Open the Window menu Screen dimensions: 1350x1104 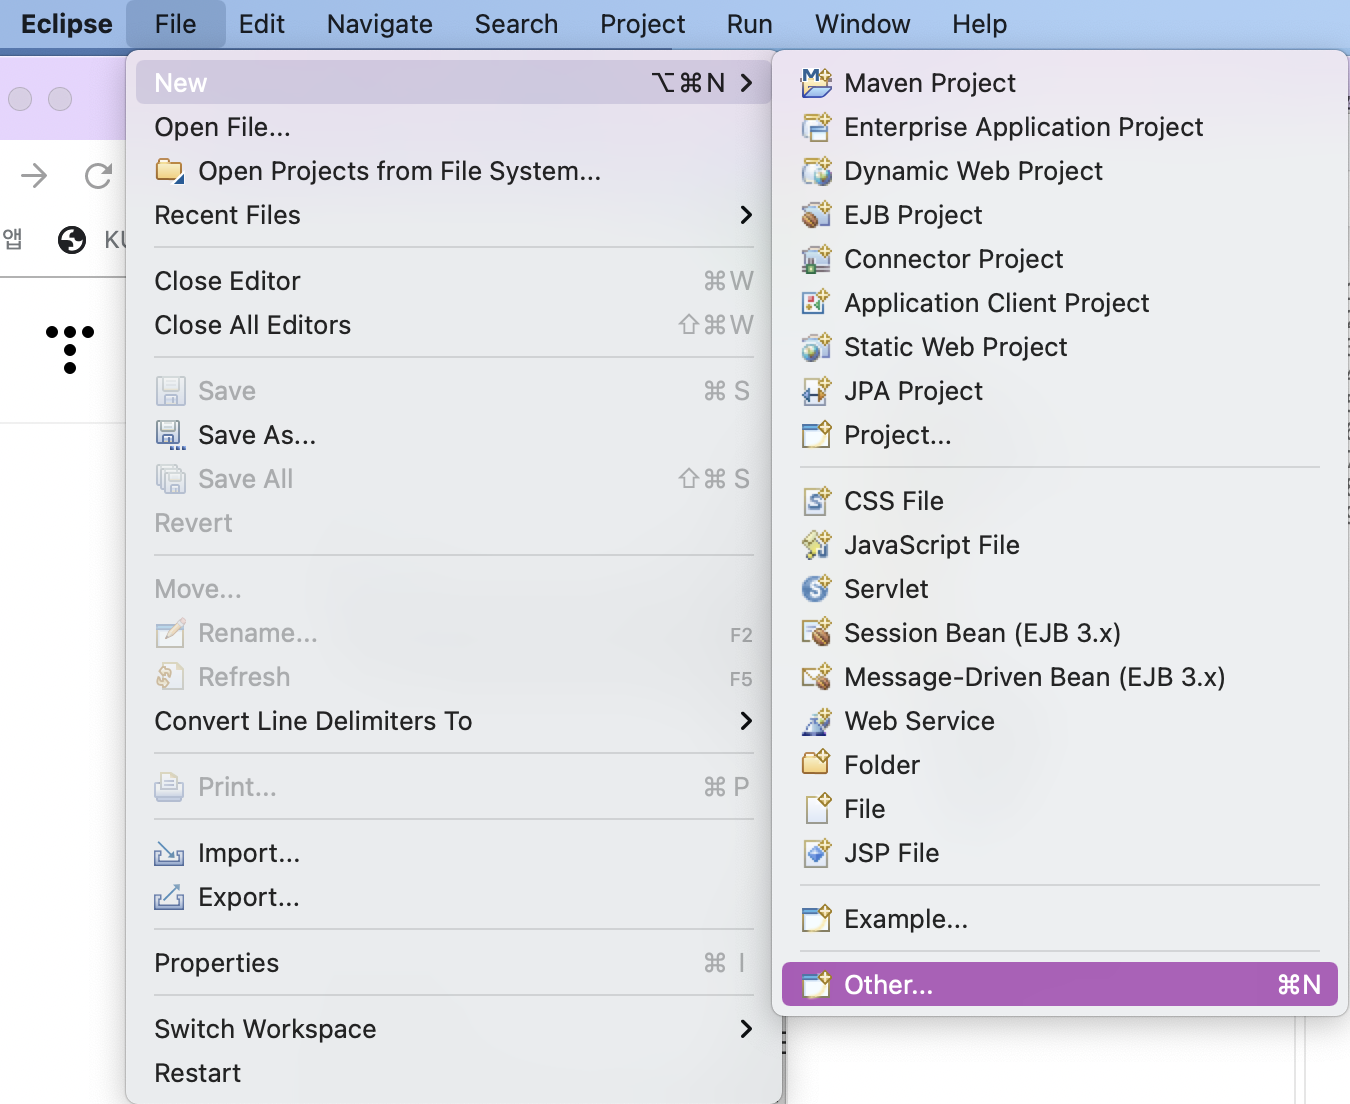coord(863,24)
